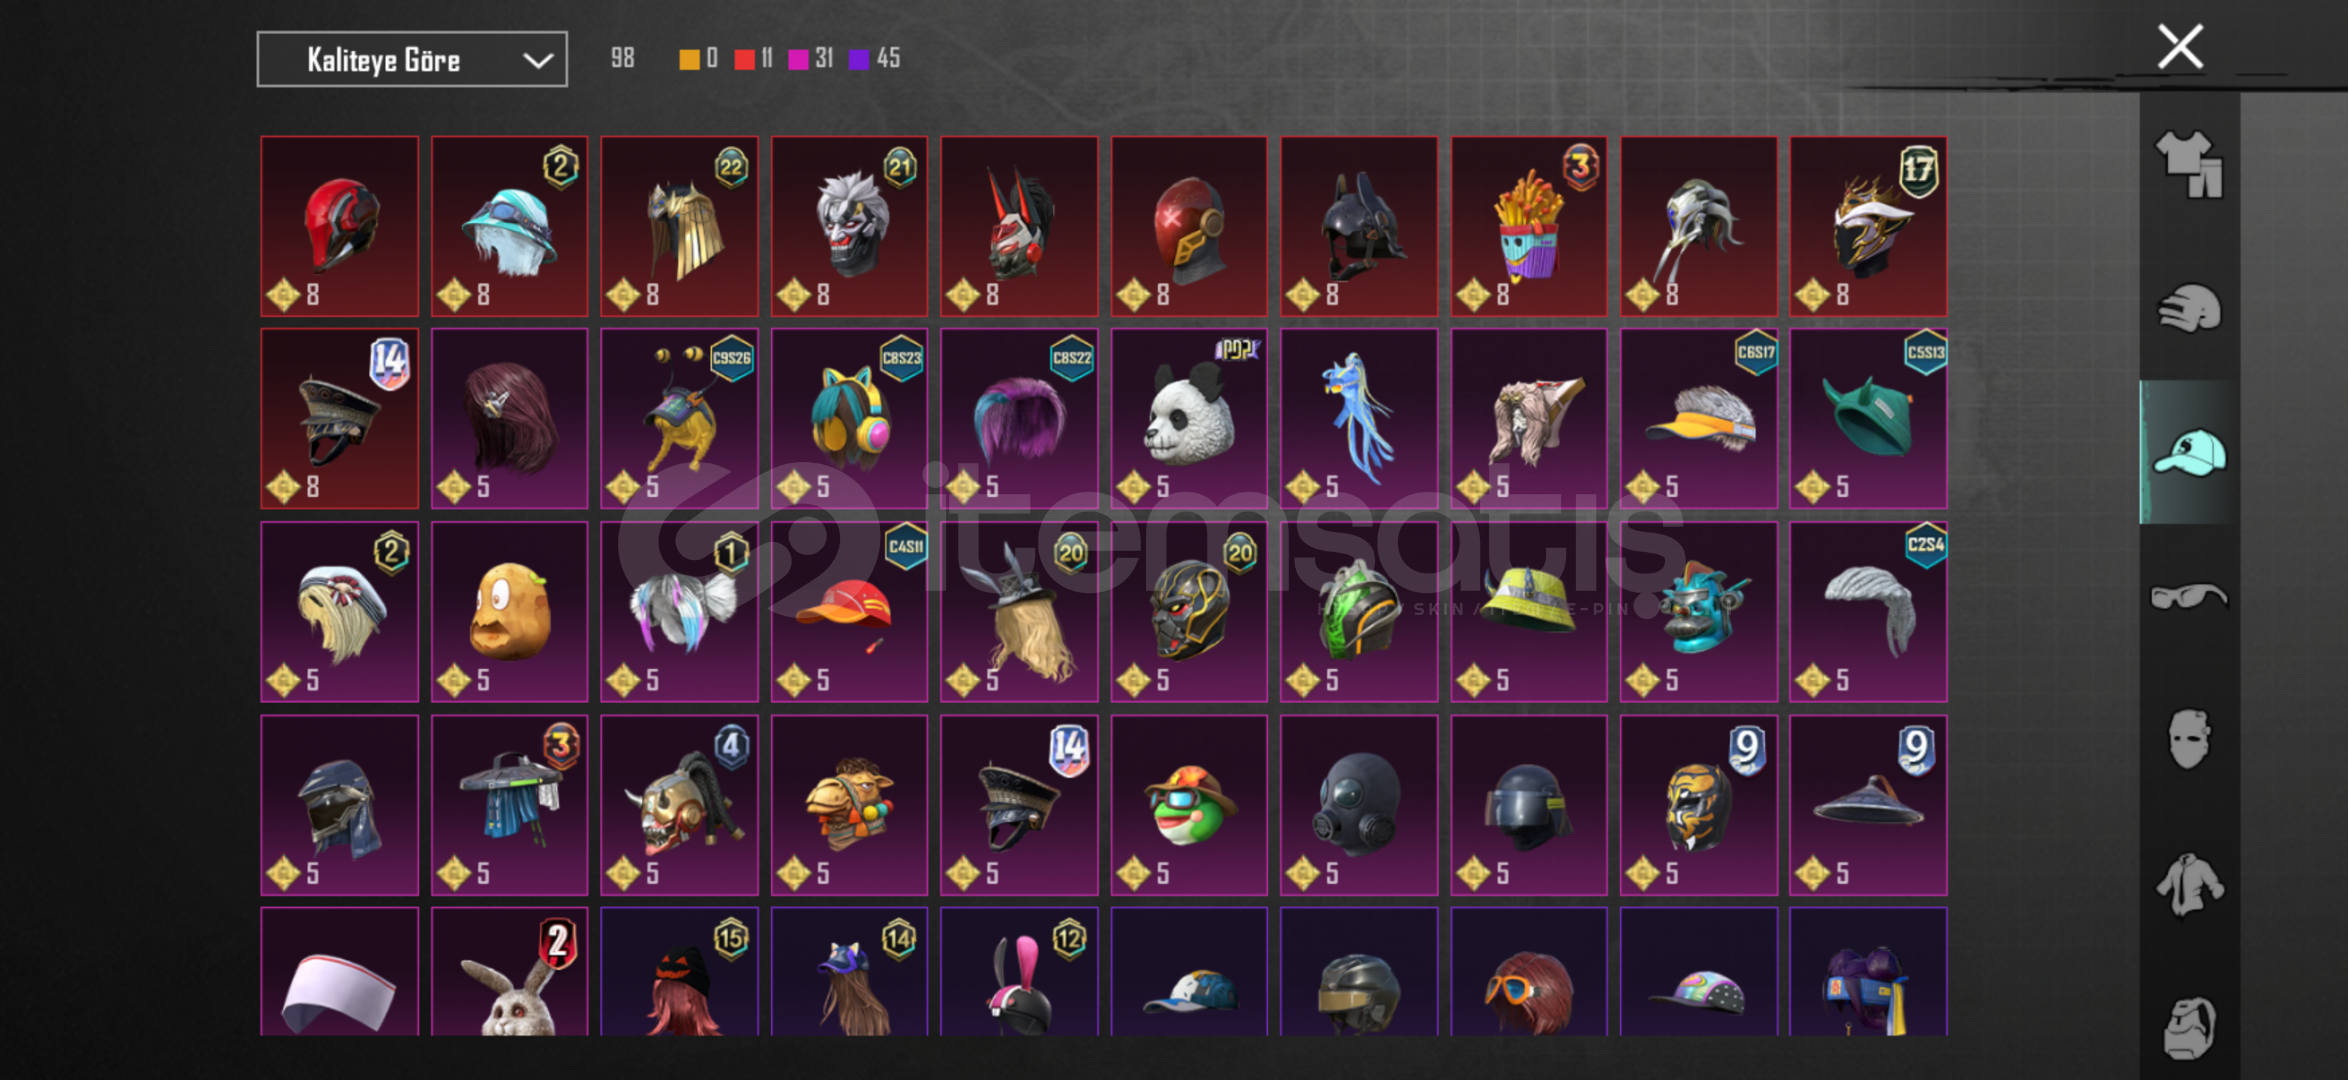
Task: Open the face mask category icon
Action: (x=2189, y=740)
